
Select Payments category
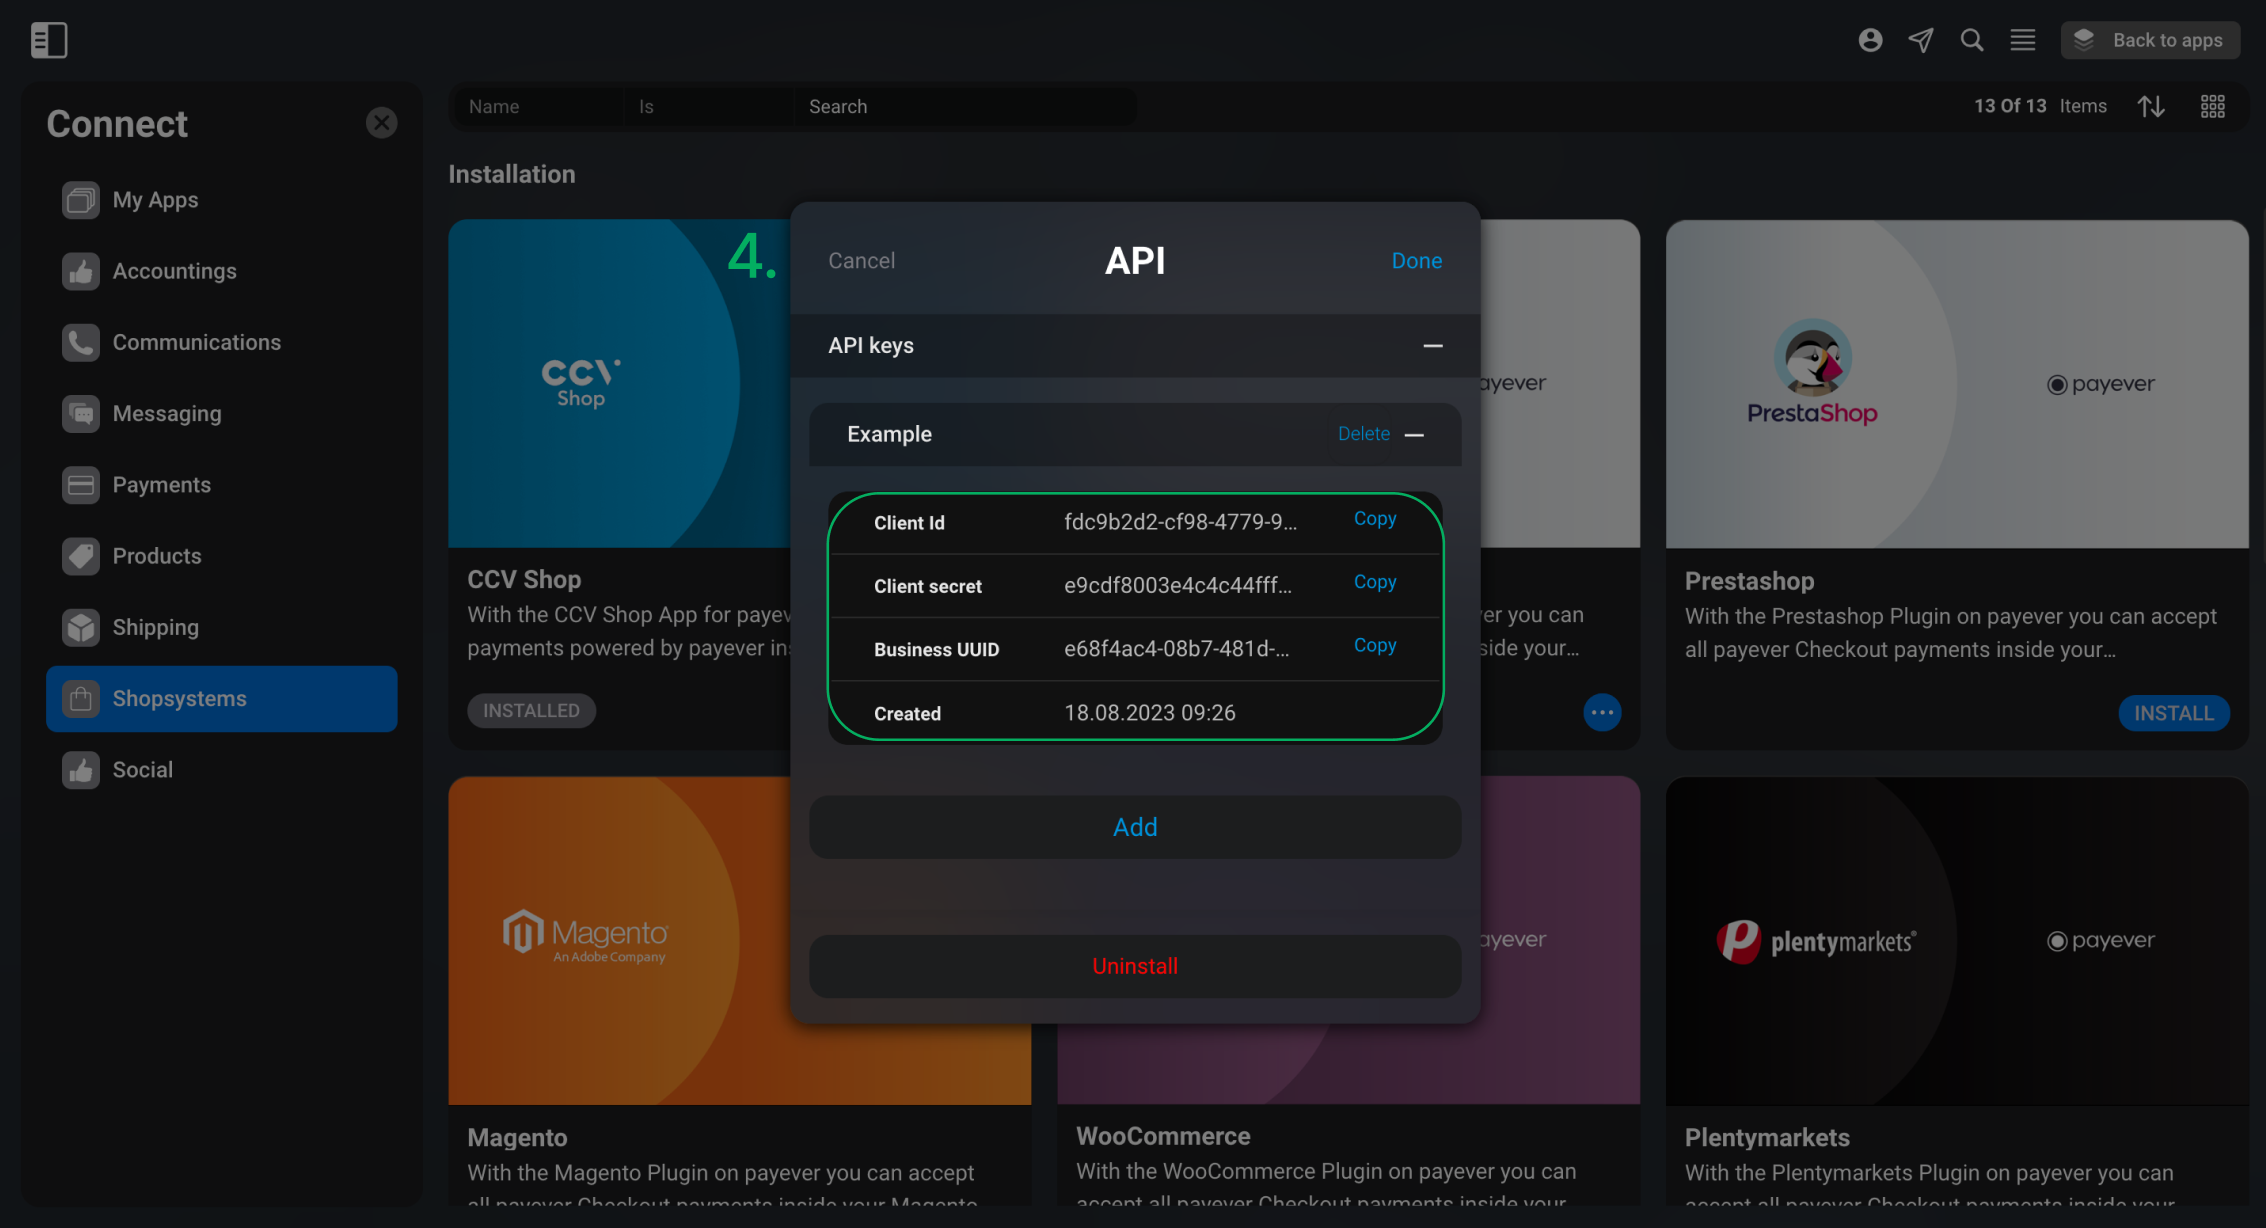point(221,485)
